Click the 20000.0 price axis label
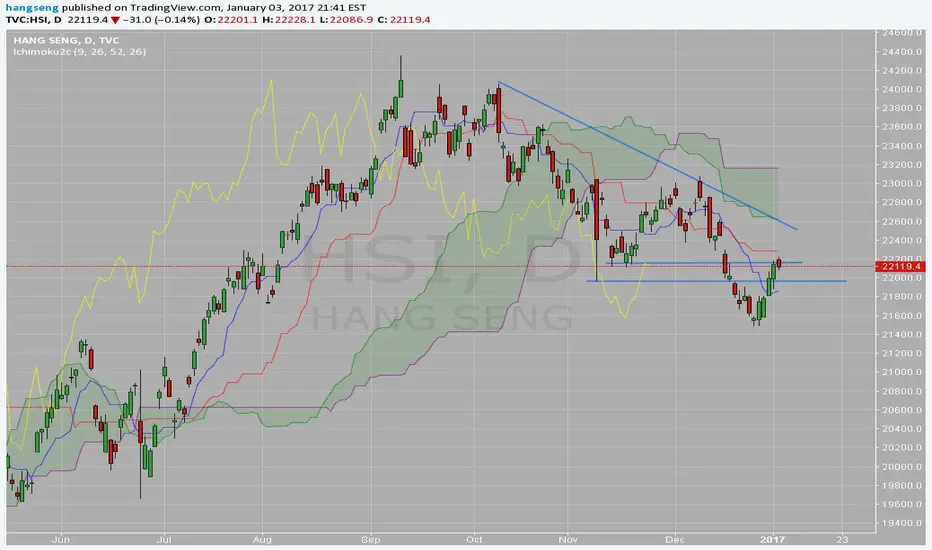This screenshot has width=932, height=550. click(902, 467)
